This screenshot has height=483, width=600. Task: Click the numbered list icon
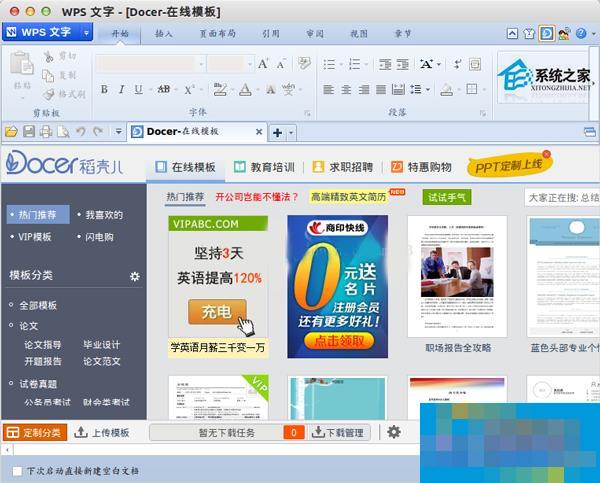coord(354,64)
